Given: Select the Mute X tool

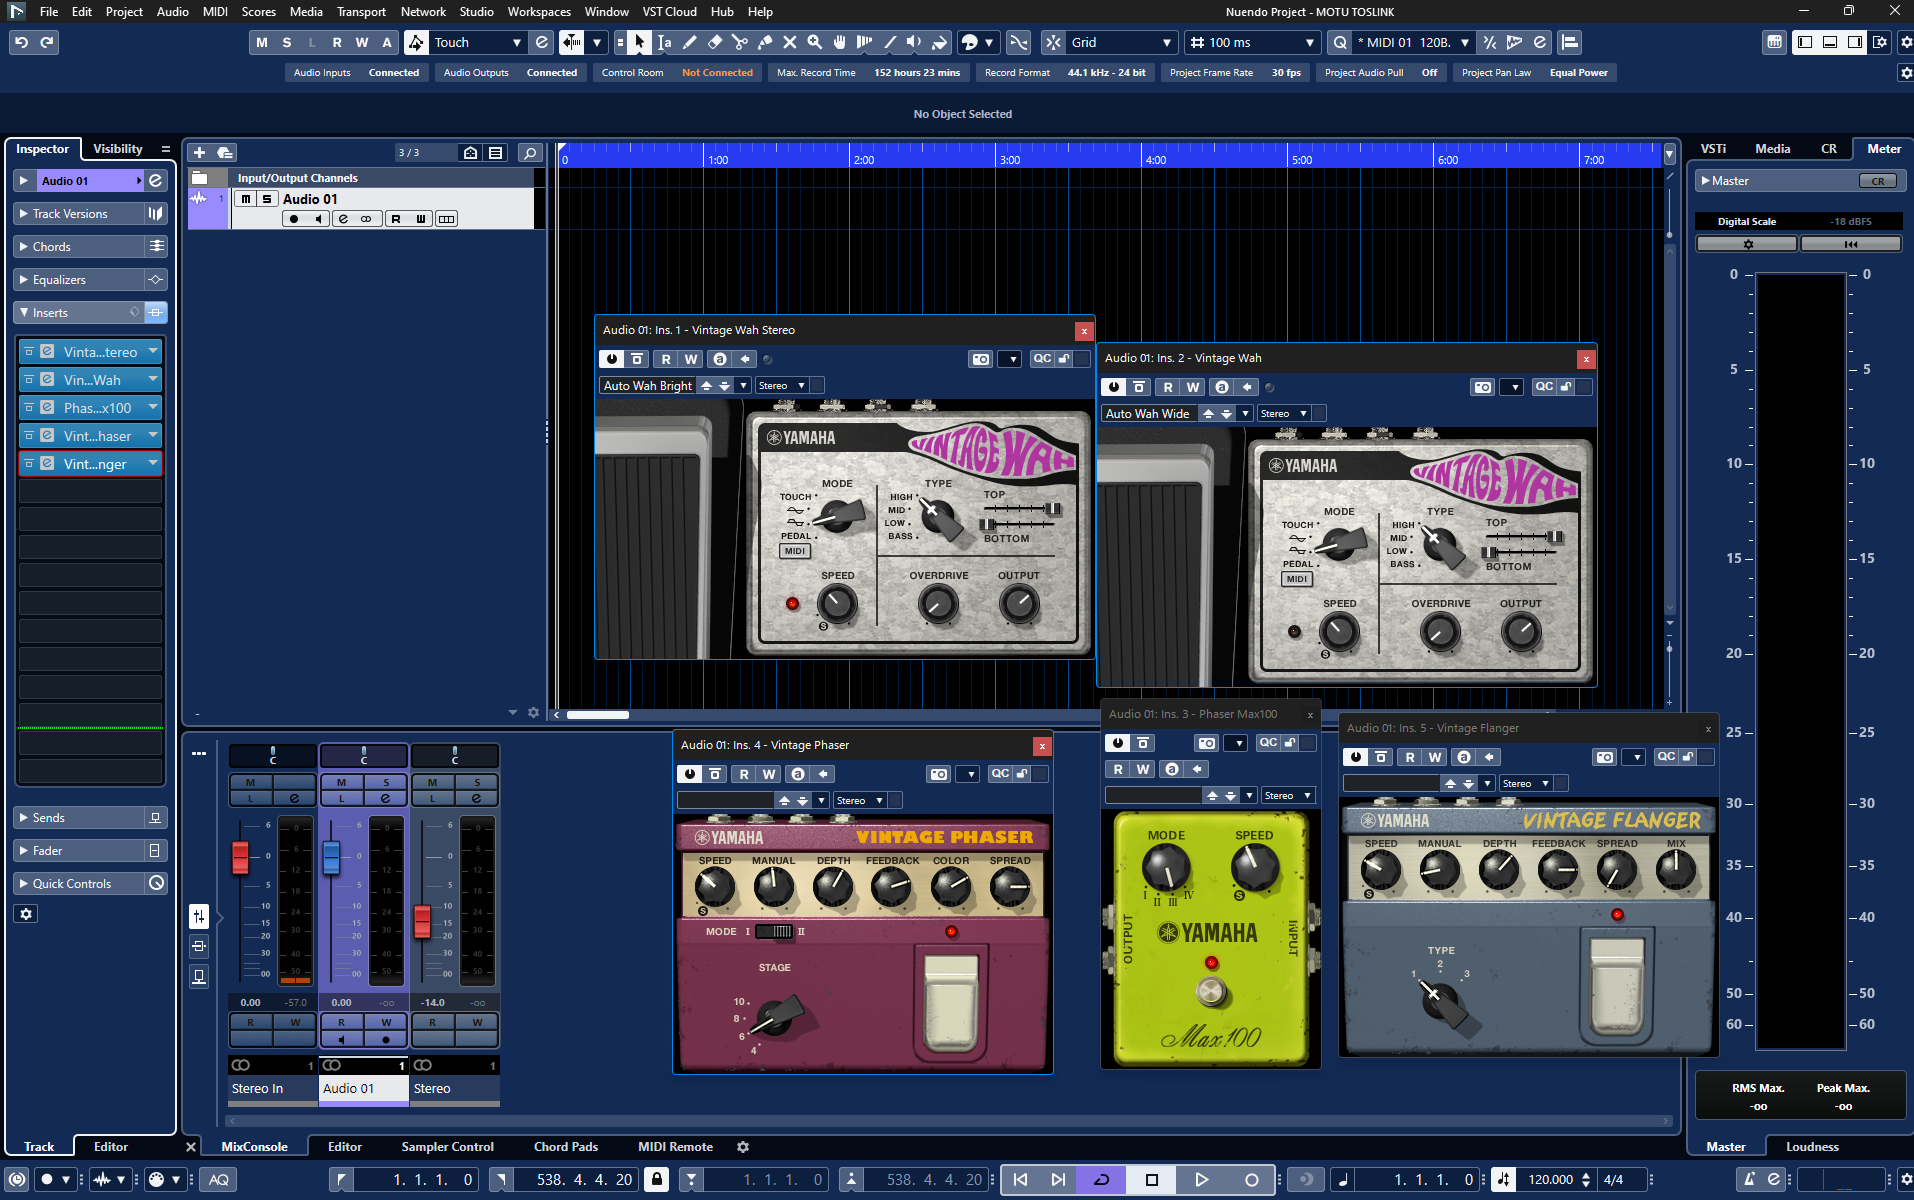Looking at the screenshot, I should 789,42.
